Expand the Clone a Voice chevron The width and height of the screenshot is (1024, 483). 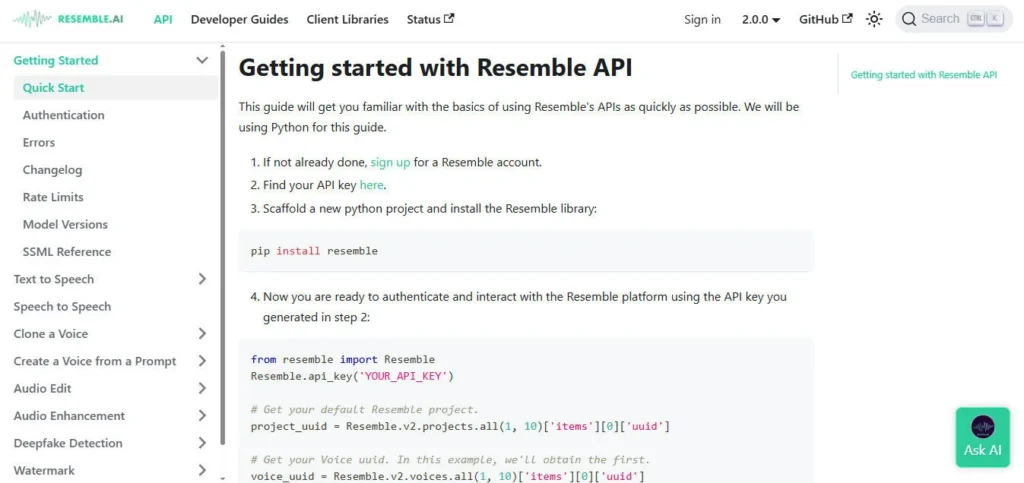coord(202,334)
